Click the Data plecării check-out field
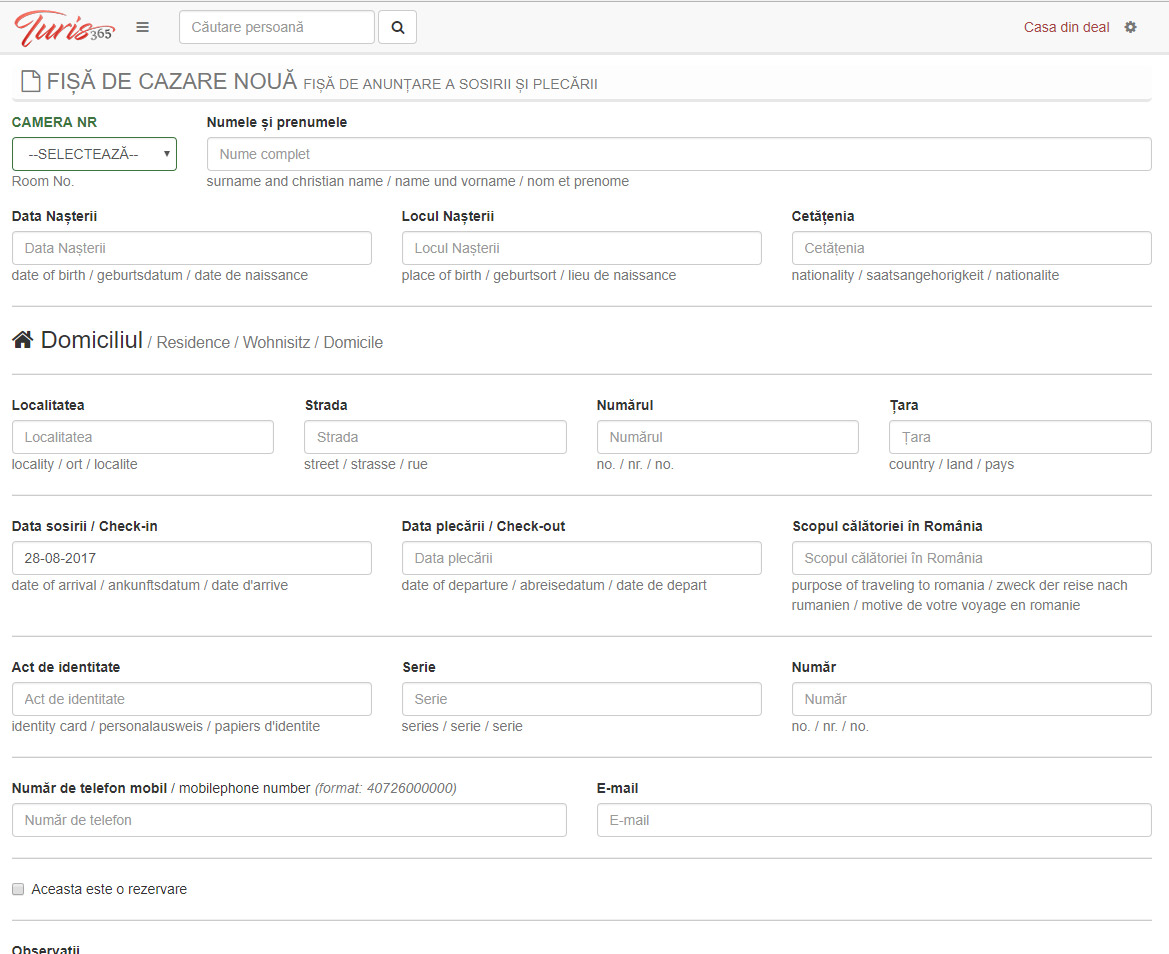 tap(582, 558)
